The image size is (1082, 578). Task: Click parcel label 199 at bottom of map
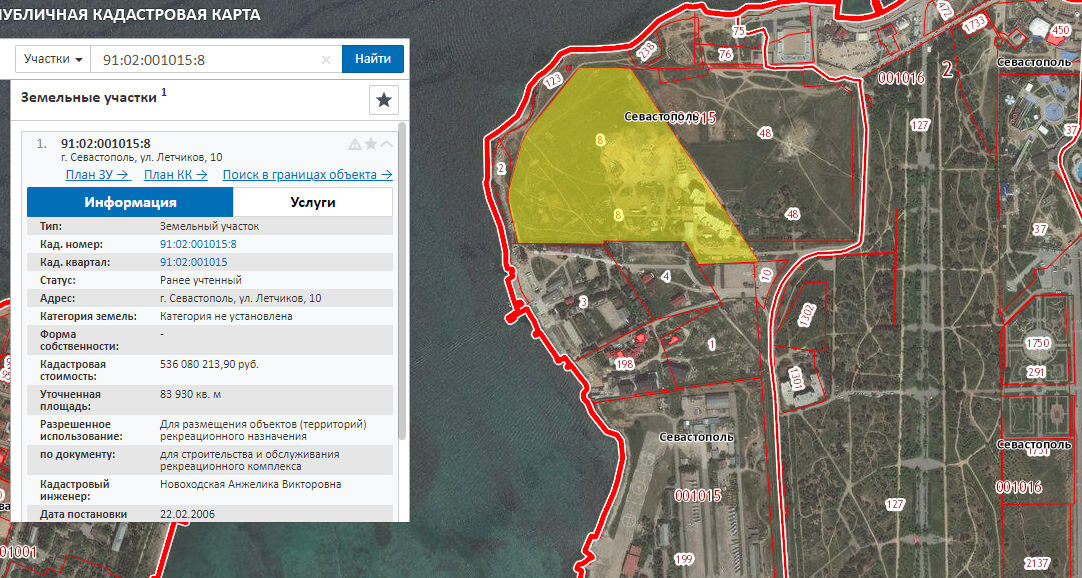pyautogui.click(x=684, y=559)
